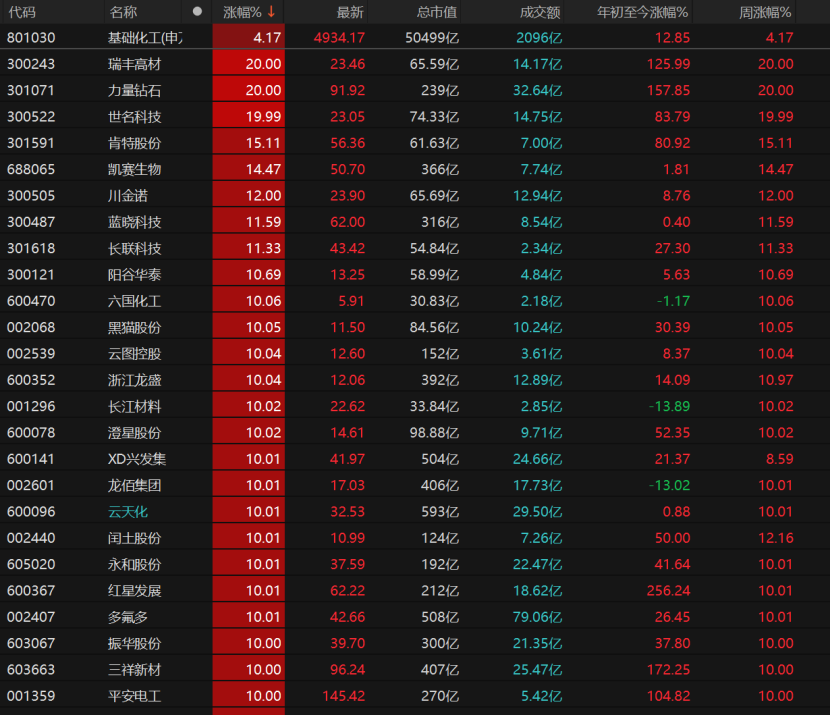Screen dimensions: 831x715
Task: Click the descending sort arrow beside 涨幅%
Action: pos(271,12)
